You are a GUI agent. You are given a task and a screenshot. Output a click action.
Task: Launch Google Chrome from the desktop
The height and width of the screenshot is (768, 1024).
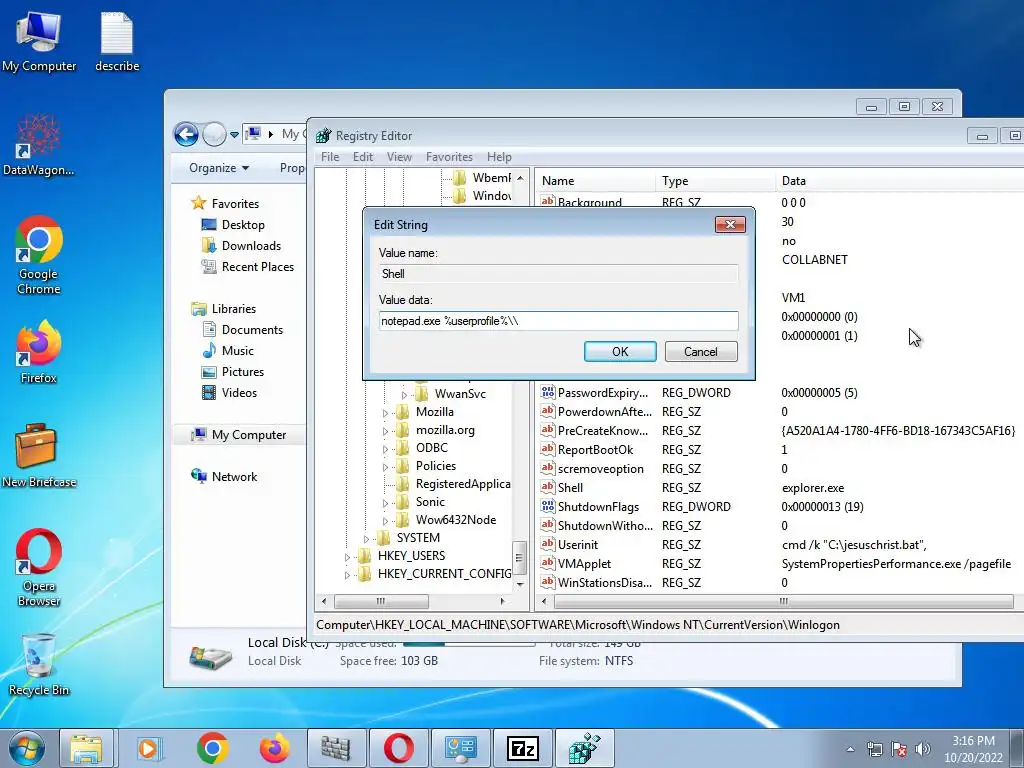pos(39,255)
